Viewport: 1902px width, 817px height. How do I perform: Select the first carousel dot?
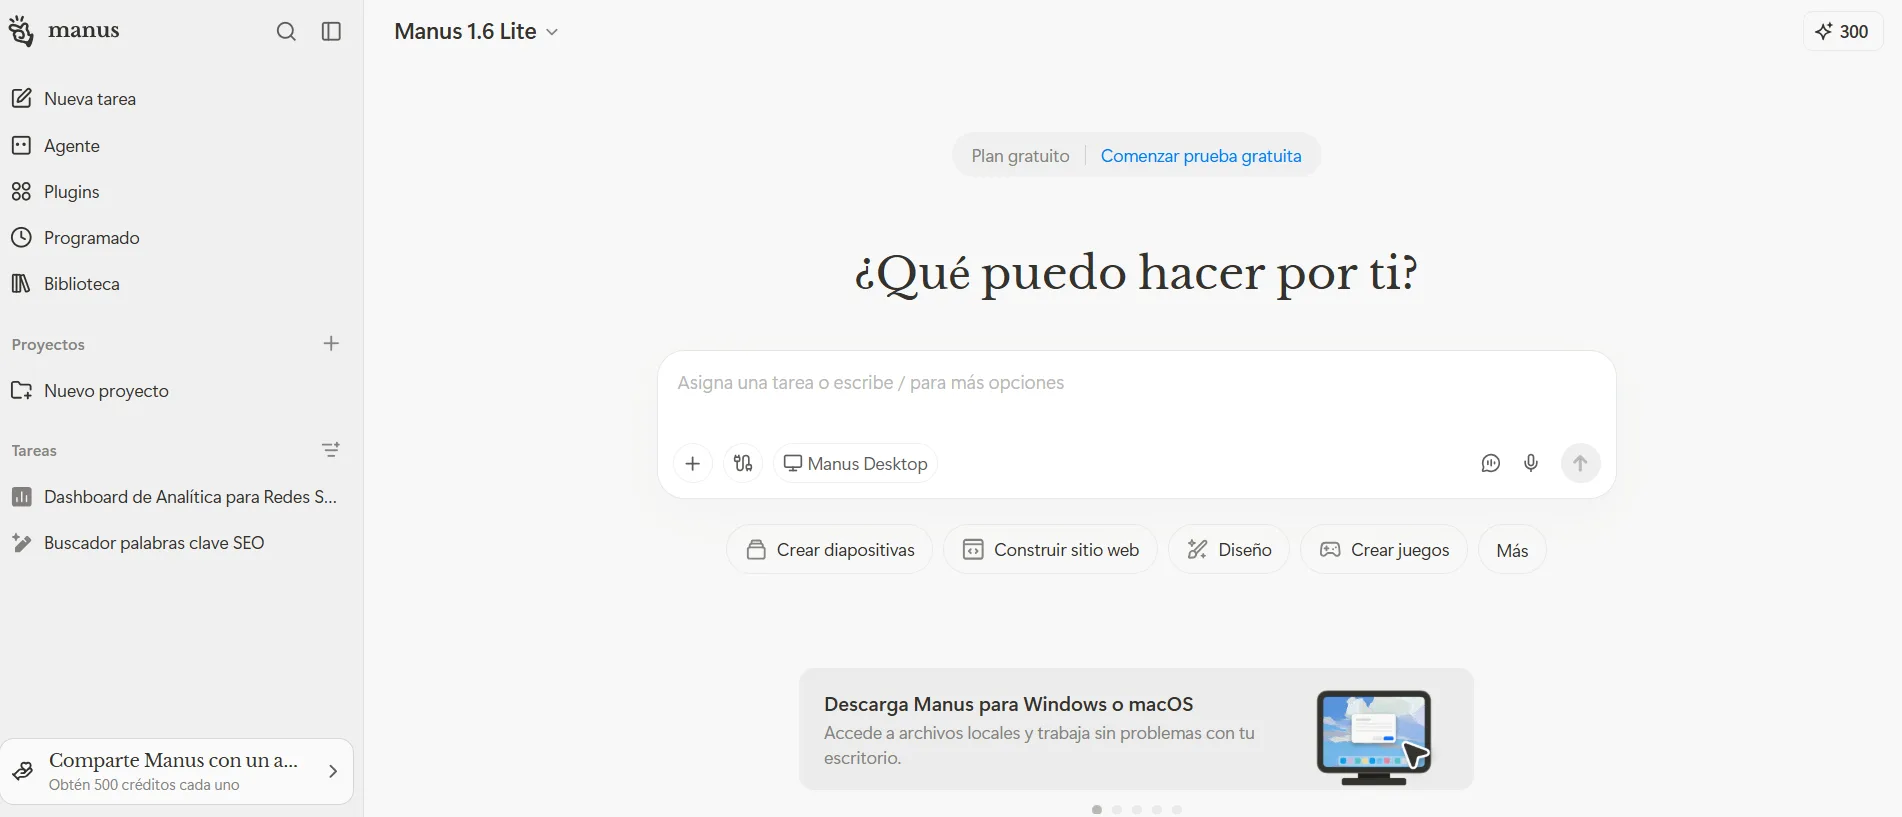(x=1097, y=810)
